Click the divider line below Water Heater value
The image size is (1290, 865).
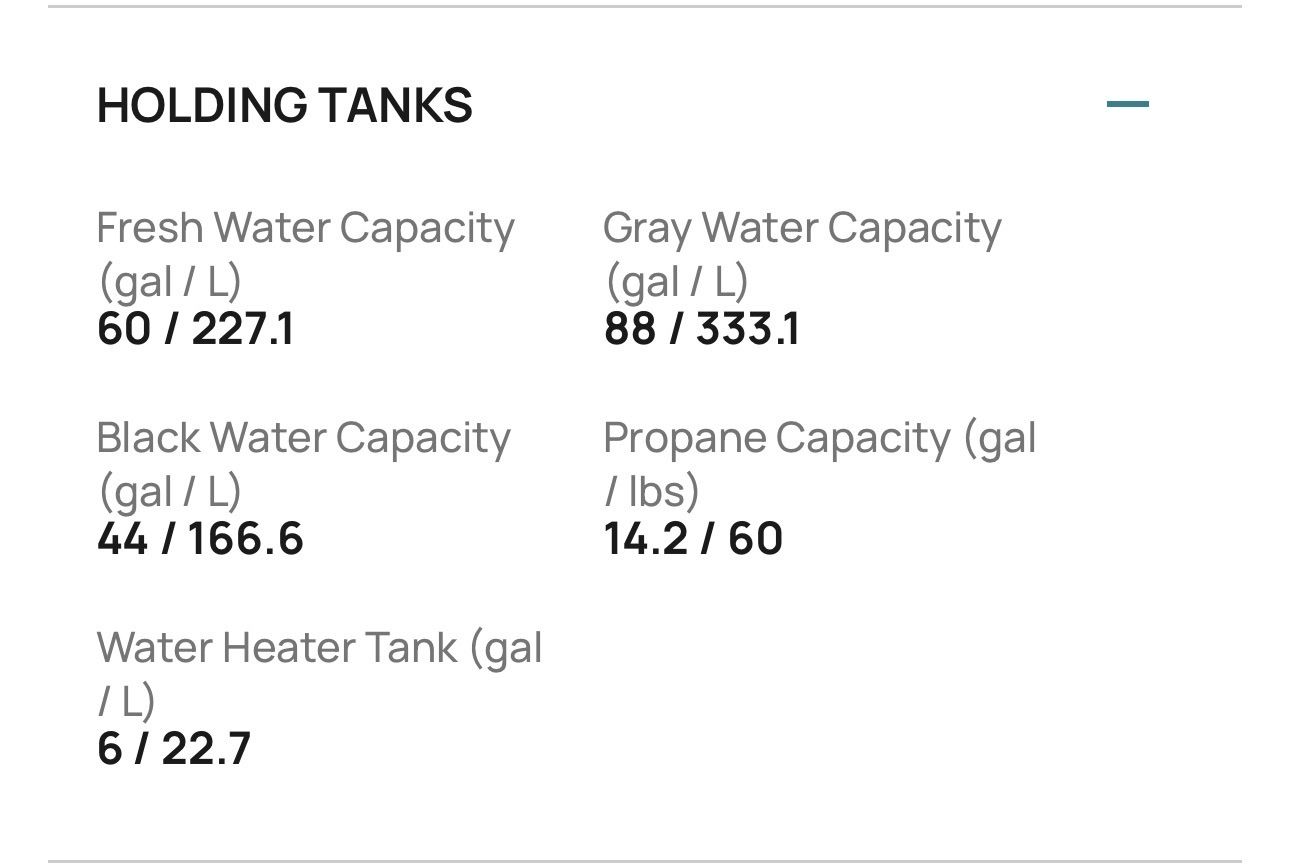click(x=645, y=860)
